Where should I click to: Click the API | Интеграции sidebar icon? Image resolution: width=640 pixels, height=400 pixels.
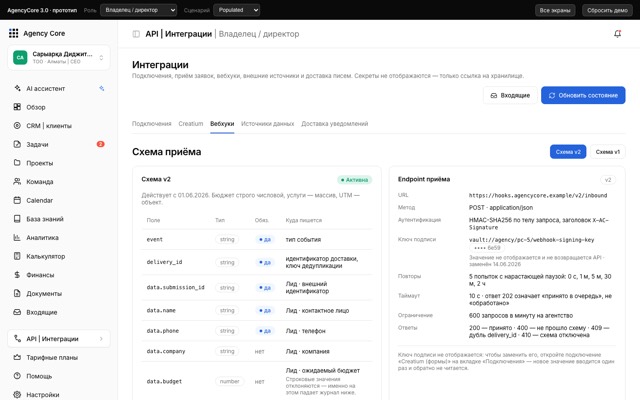17,339
